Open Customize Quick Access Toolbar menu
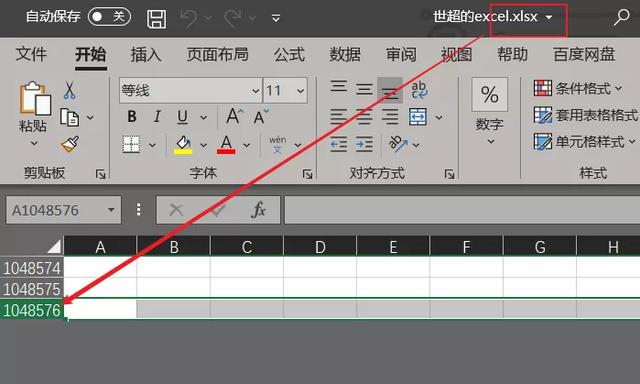Image resolution: width=640 pixels, height=384 pixels. pyautogui.click(x=276, y=18)
